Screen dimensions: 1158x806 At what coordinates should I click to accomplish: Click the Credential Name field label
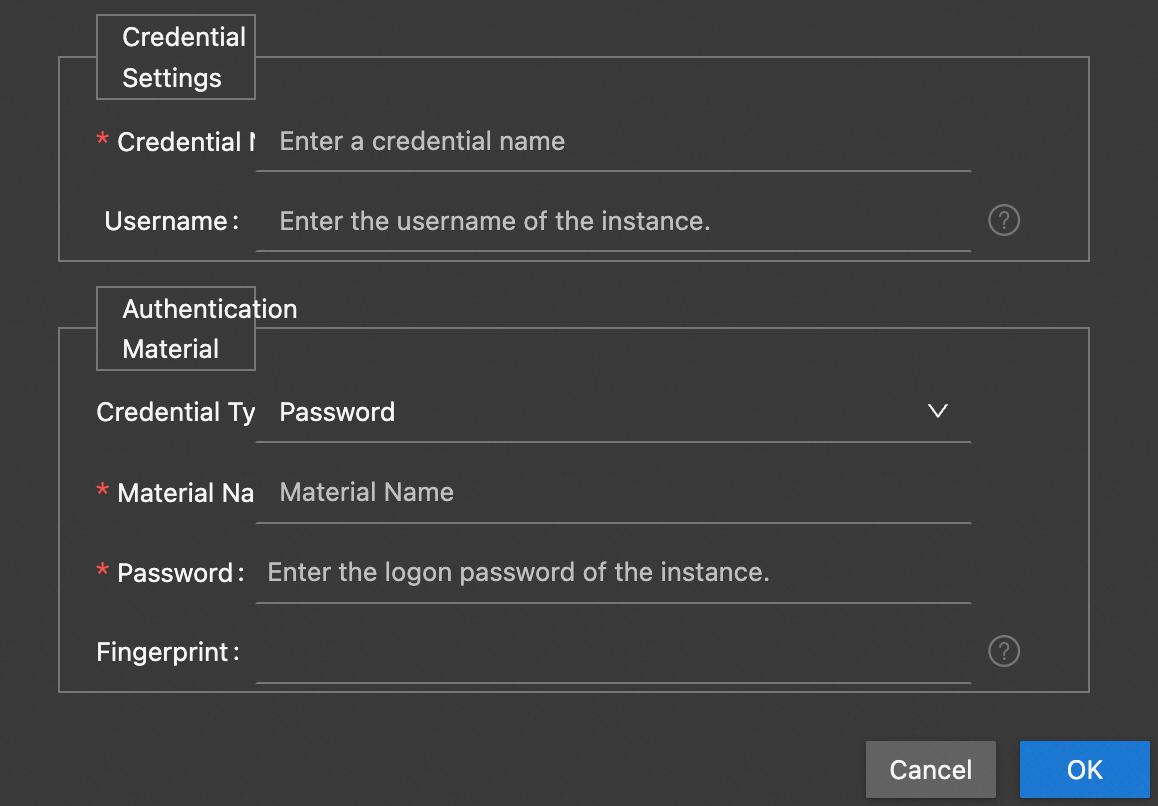point(180,142)
